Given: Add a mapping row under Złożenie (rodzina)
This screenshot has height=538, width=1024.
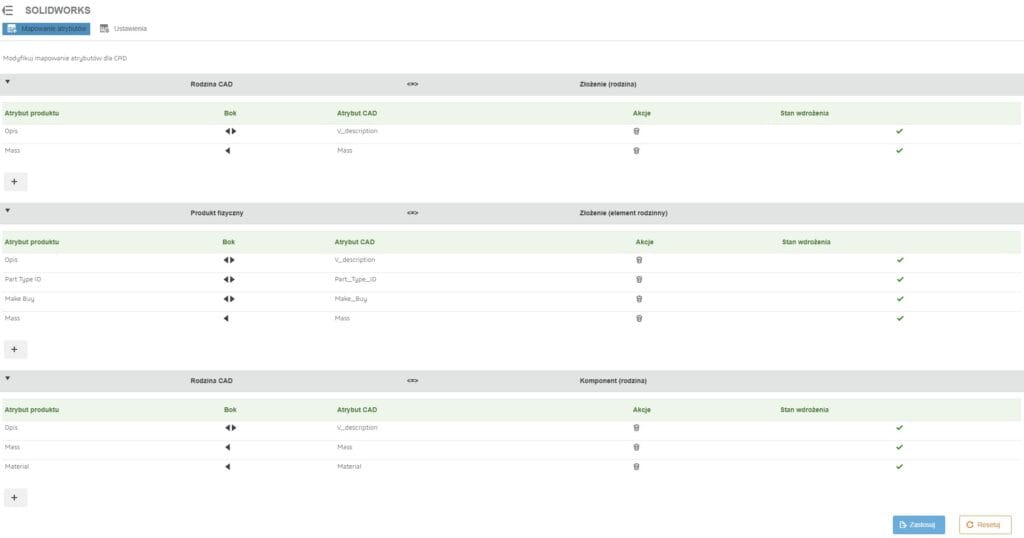Looking at the screenshot, I should [15, 182].
